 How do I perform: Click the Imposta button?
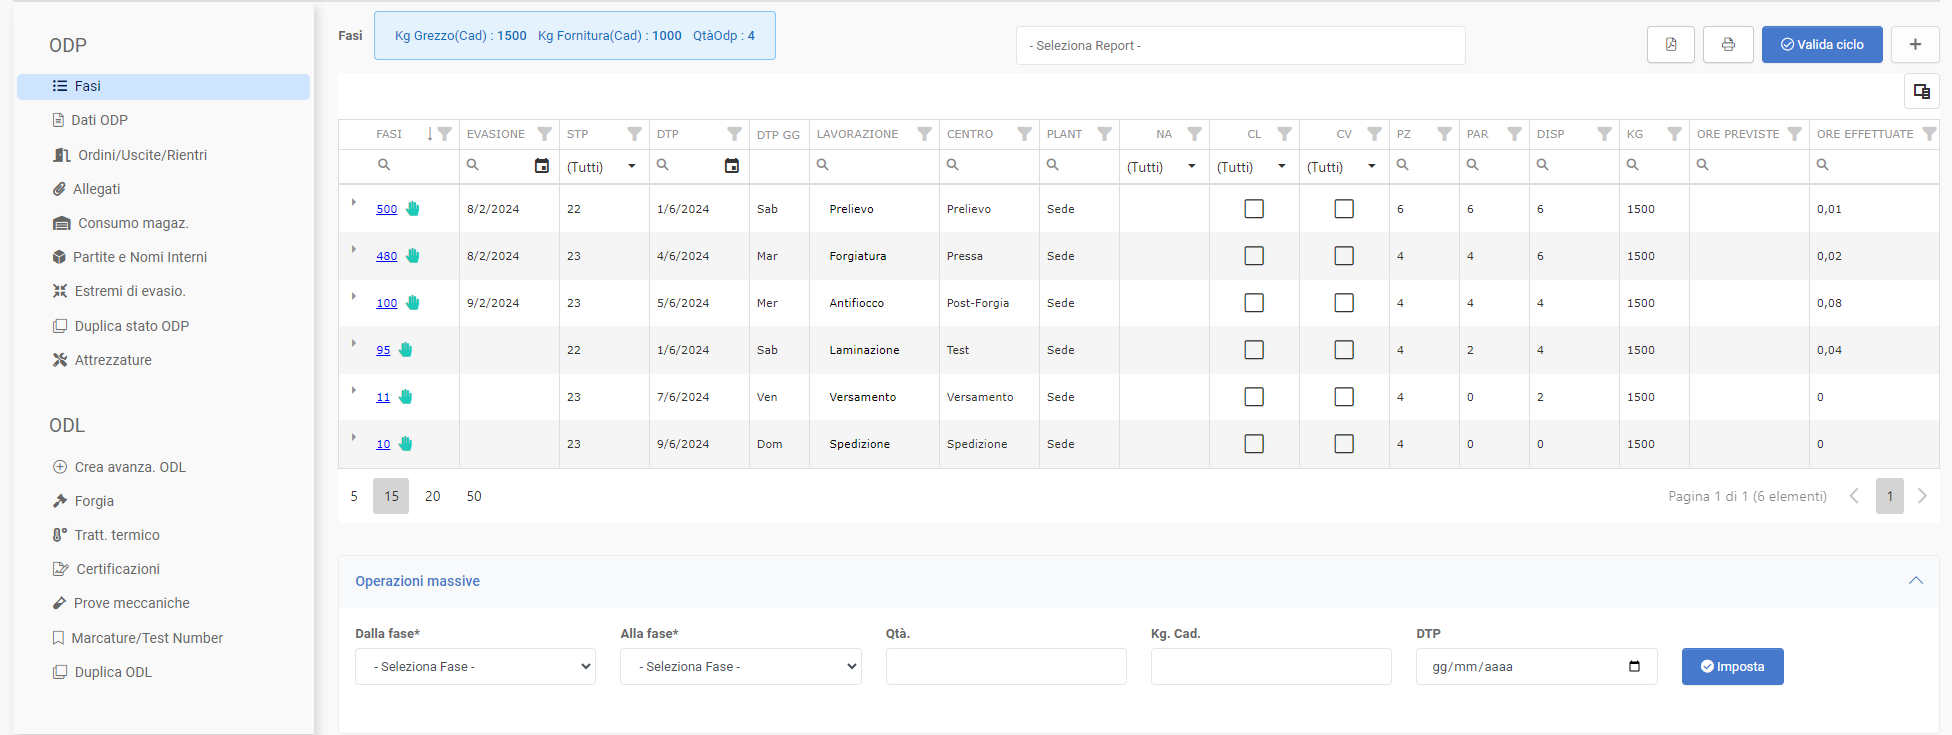[1732, 667]
